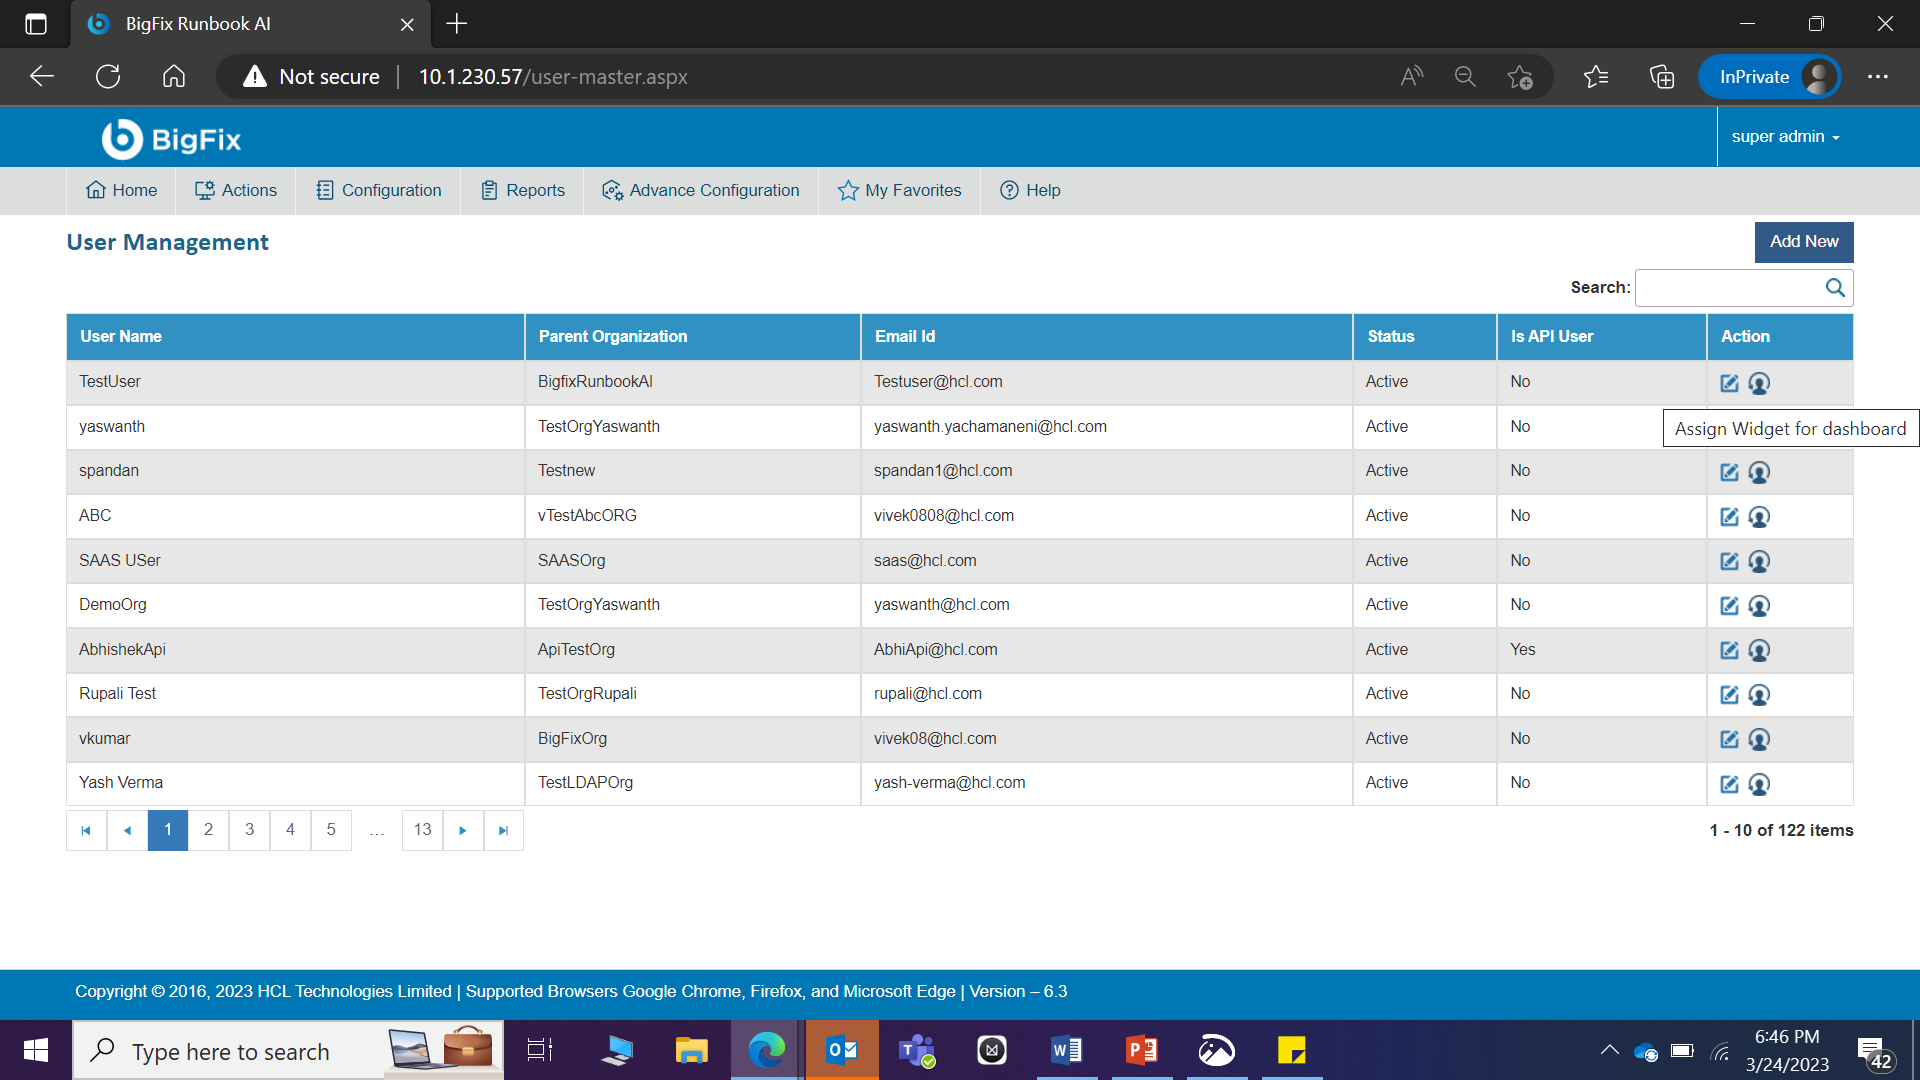Go to next page arrow
The image size is (1920, 1080).
click(x=462, y=830)
